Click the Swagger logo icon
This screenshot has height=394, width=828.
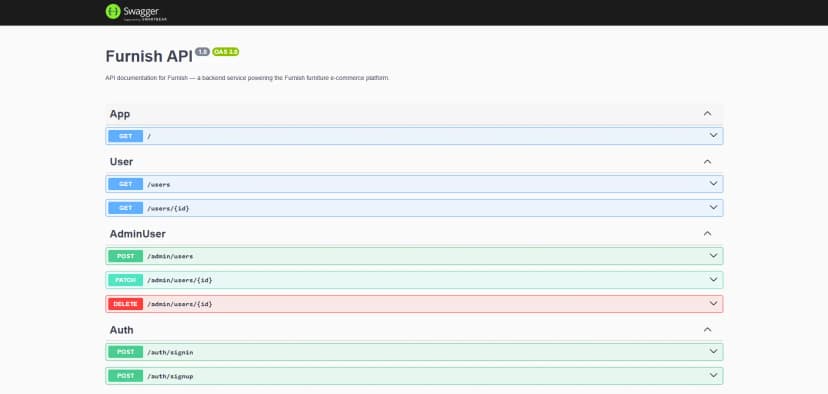[113, 12]
